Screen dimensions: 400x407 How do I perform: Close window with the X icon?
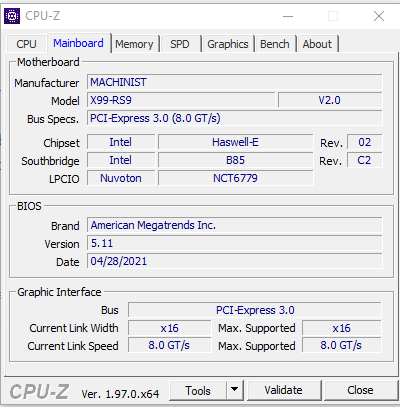pos(379,16)
